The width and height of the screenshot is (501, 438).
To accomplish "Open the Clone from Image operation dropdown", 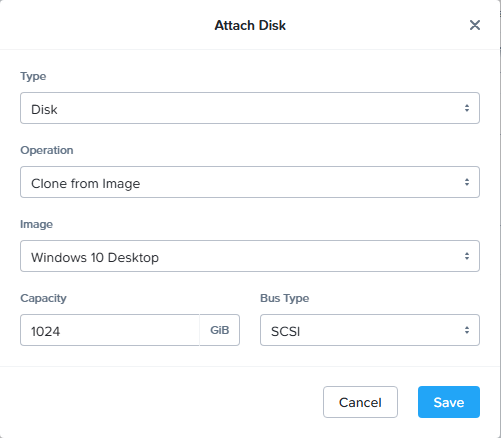I will click(x=250, y=182).
